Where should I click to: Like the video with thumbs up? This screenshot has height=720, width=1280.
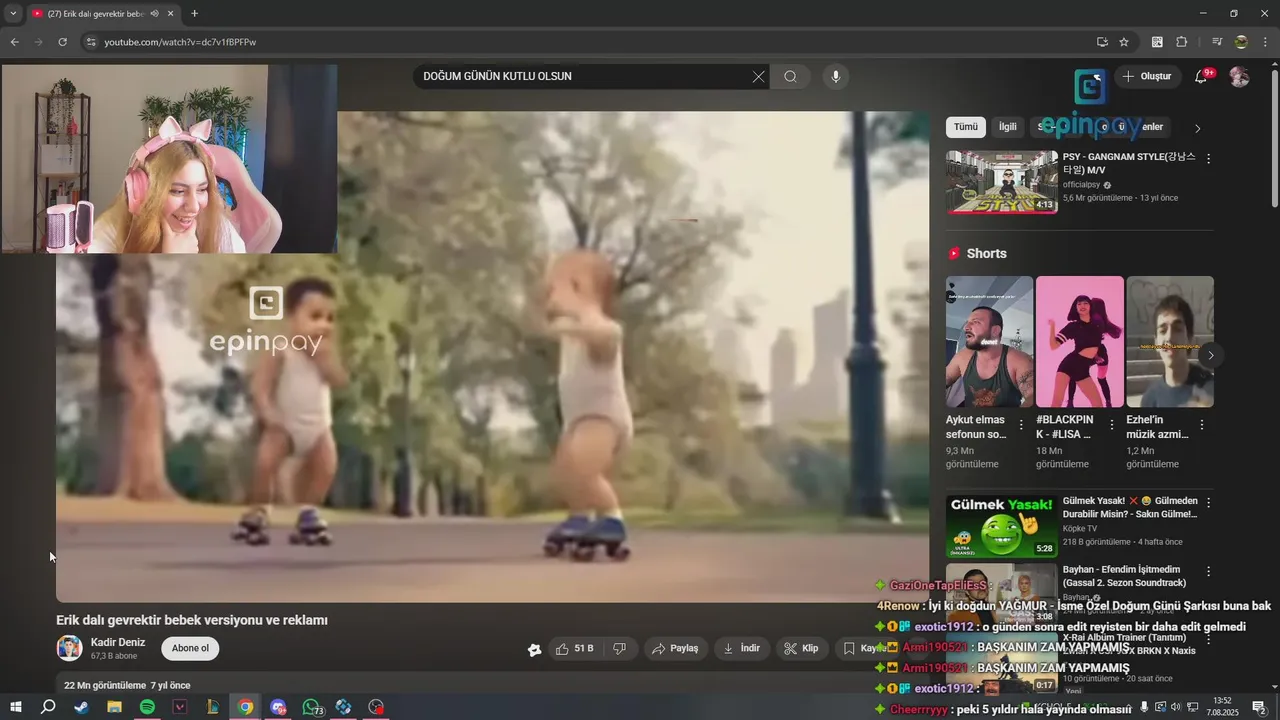click(575, 649)
